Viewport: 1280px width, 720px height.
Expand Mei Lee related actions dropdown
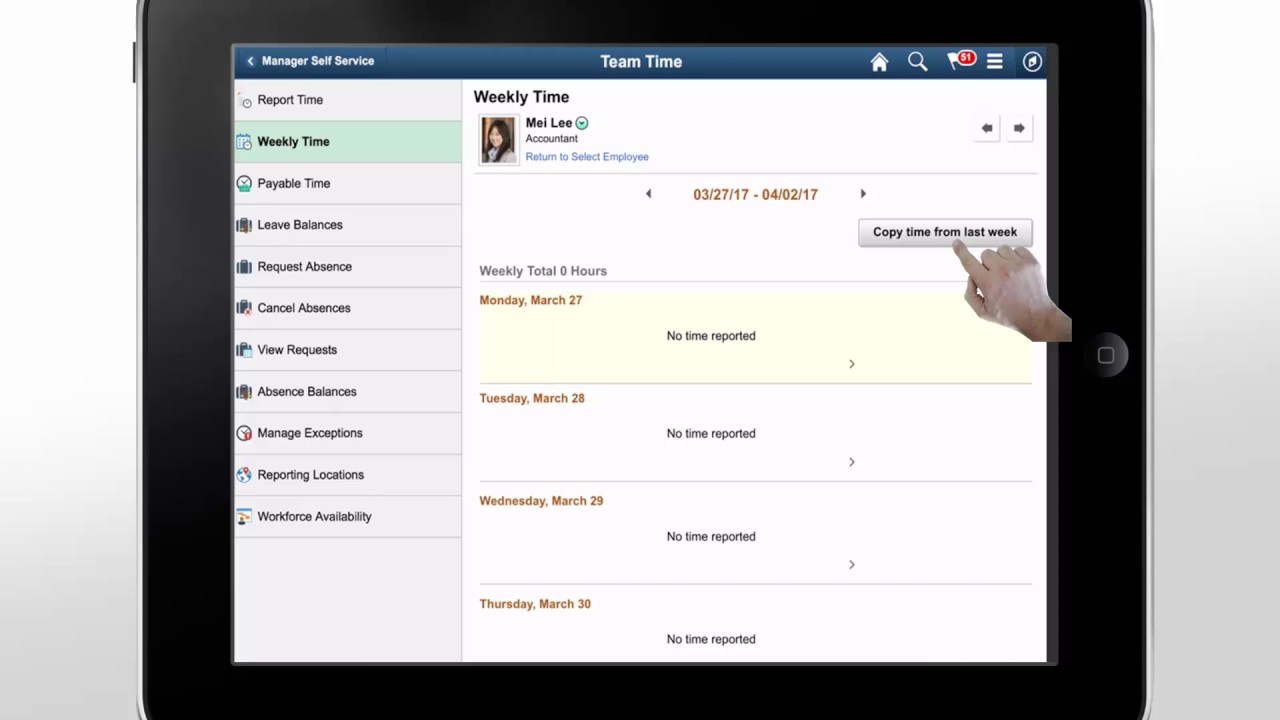point(582,123)
